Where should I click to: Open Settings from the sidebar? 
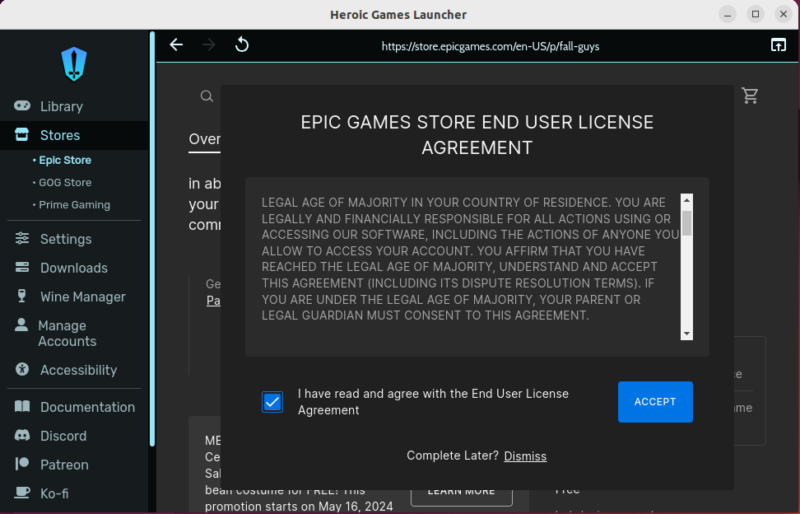point(65,239)
